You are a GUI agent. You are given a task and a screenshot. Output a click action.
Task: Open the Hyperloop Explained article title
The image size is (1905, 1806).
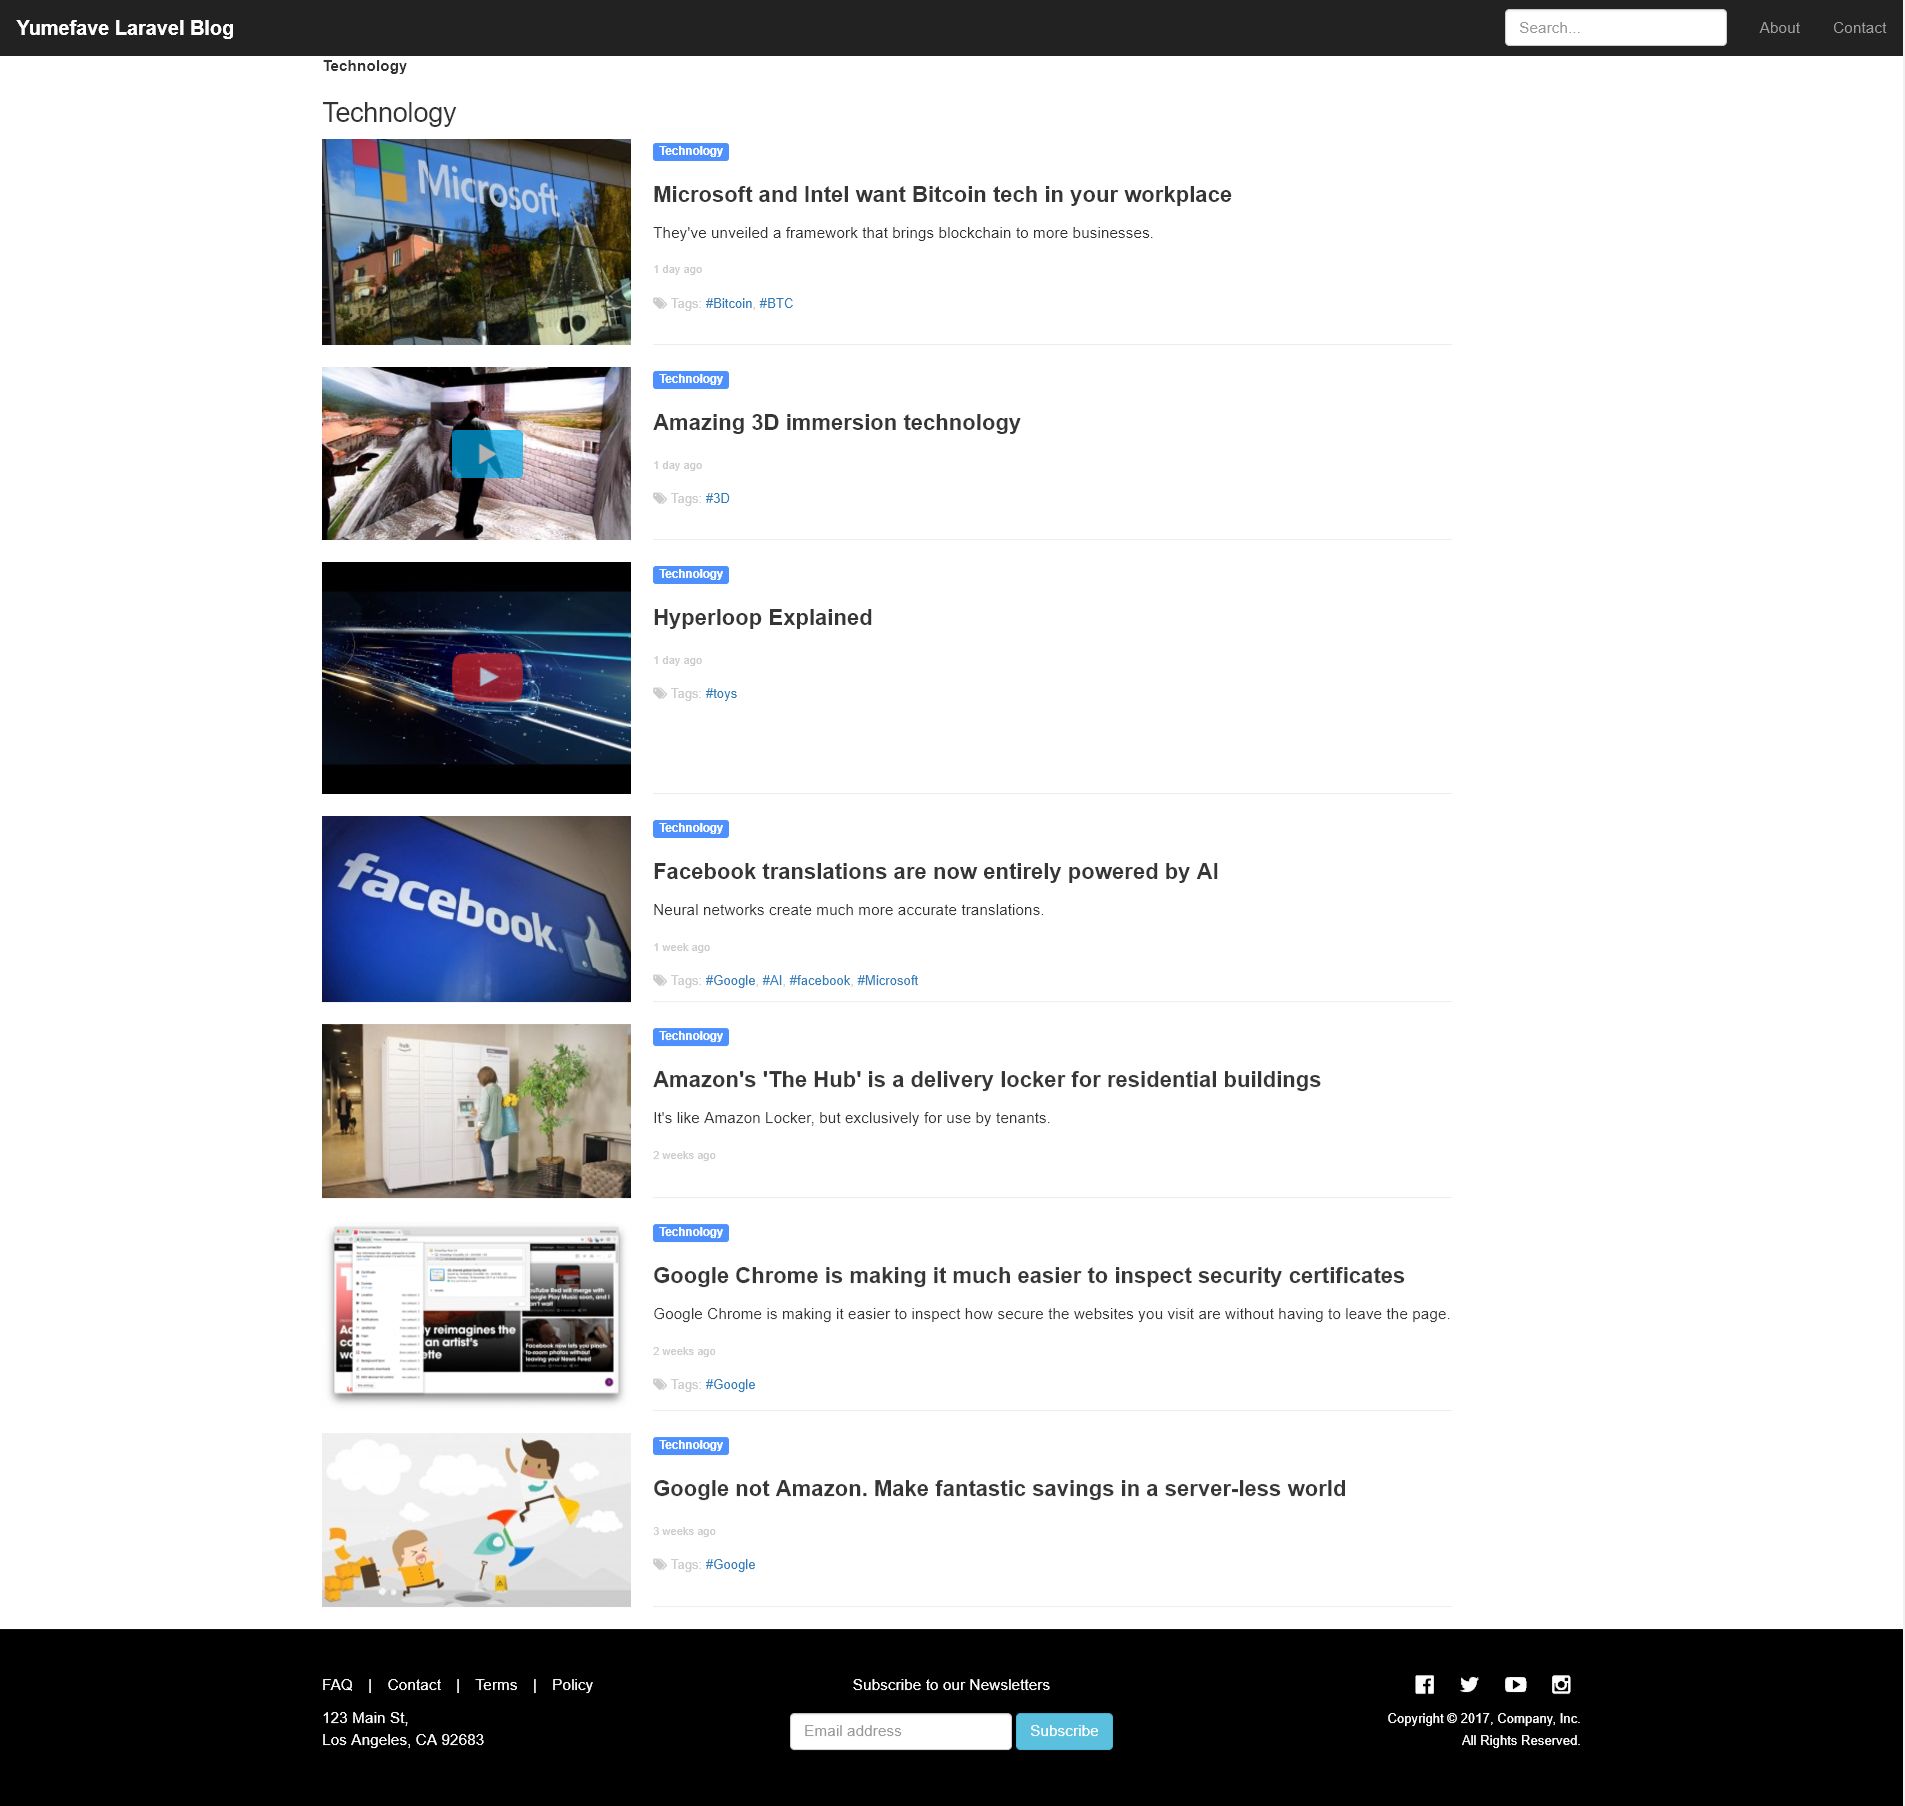pos(762,618)
